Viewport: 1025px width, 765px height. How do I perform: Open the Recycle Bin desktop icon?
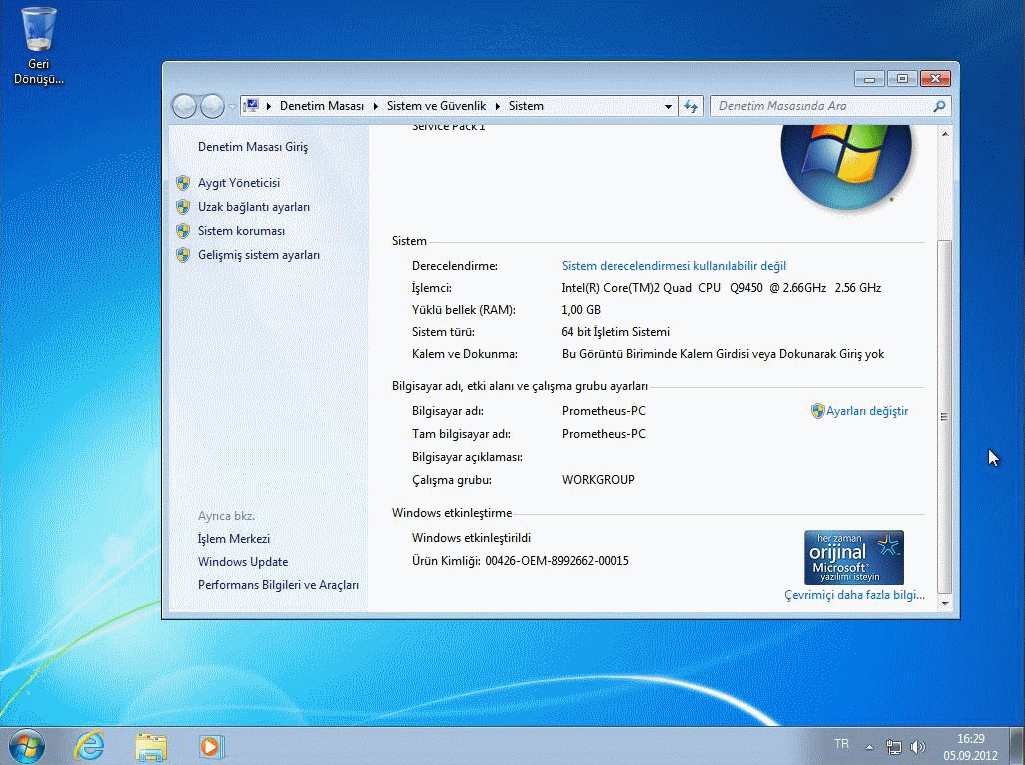[x=39, y=46]
